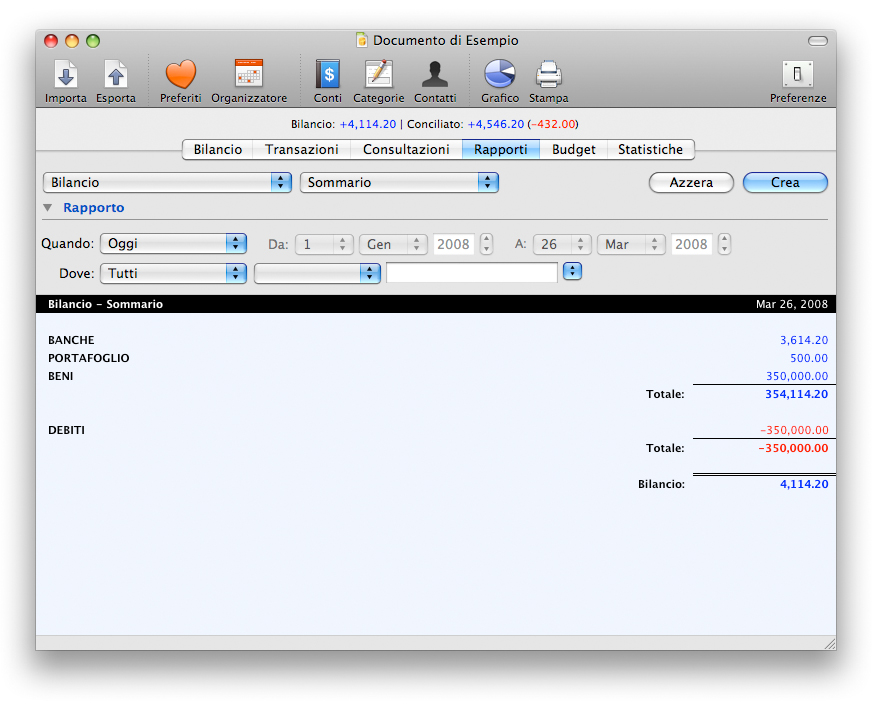Open the Categorie icon
872x711 pixels.
379,74
